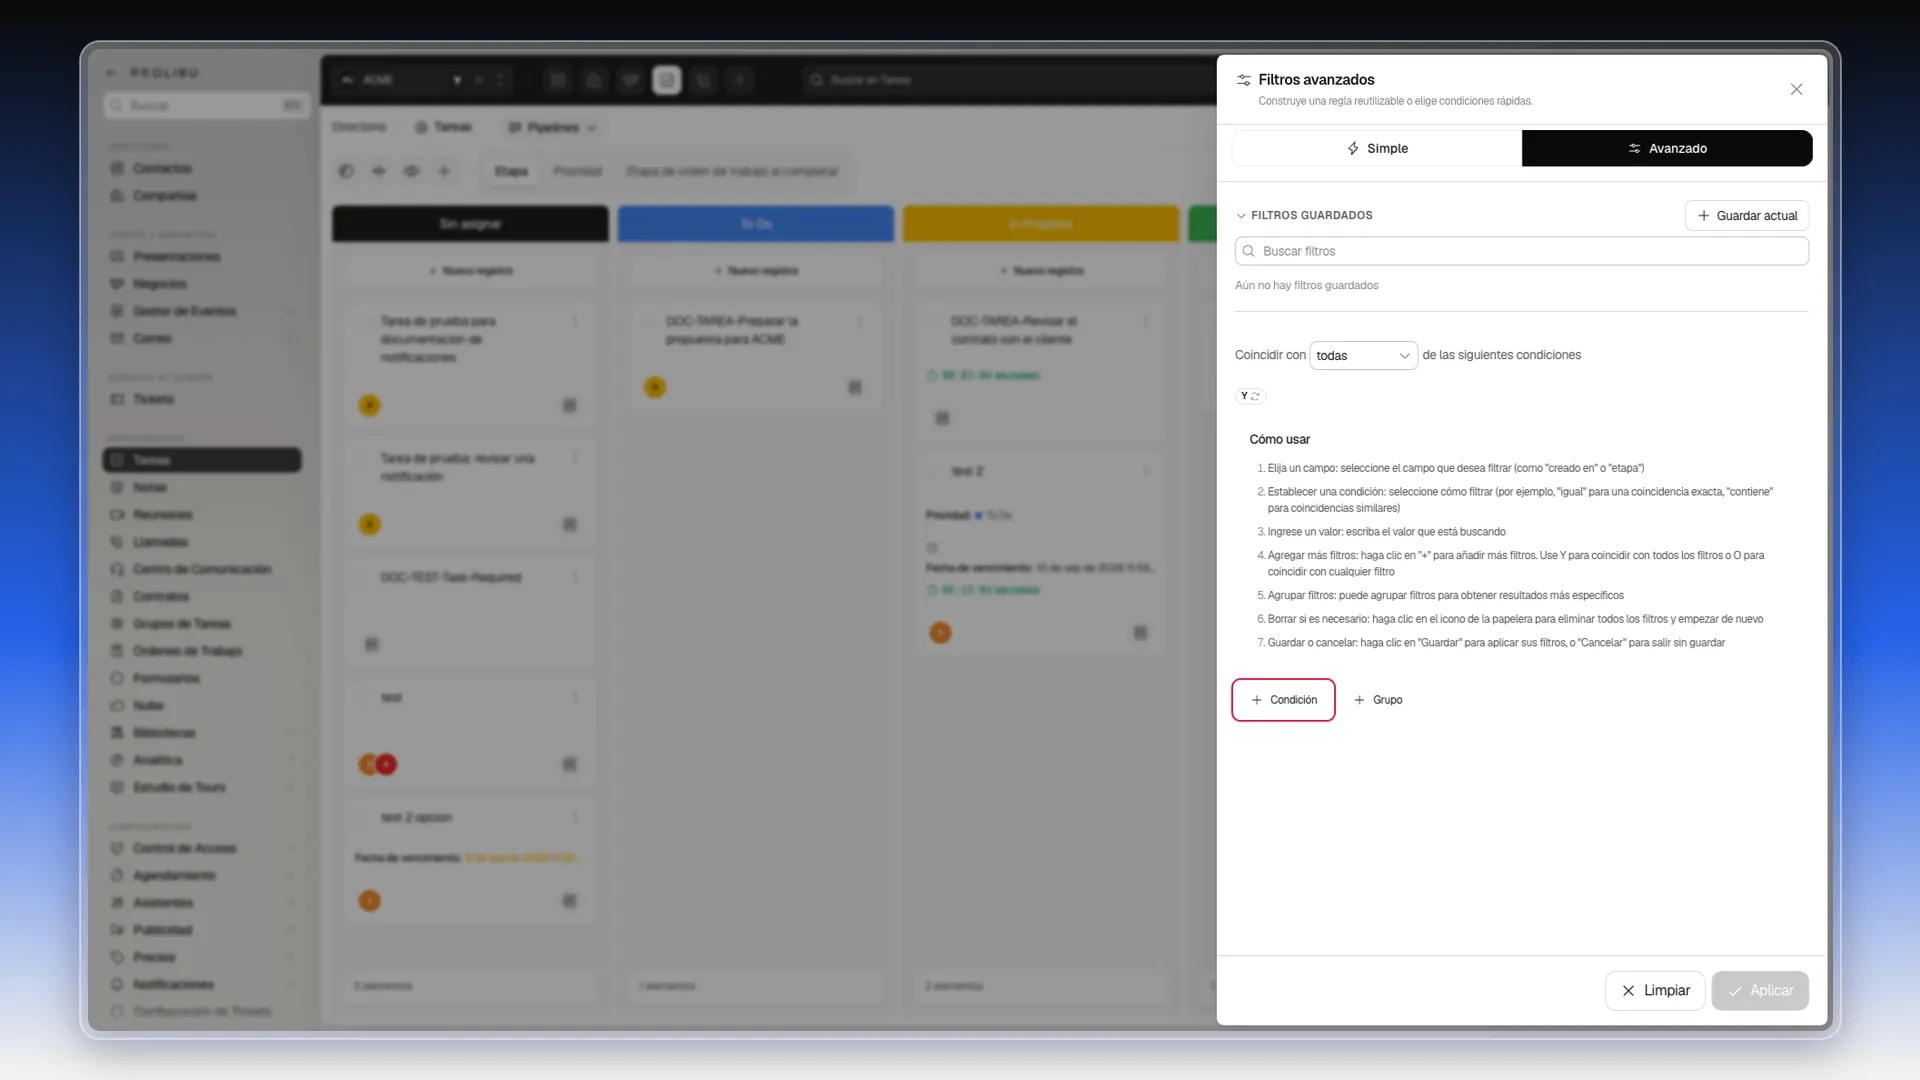Viewport: 1920px width, 1080px height.
Task: Open Tickets in the left sidebar
Action: pyautogui.click(x=202, y=399)
